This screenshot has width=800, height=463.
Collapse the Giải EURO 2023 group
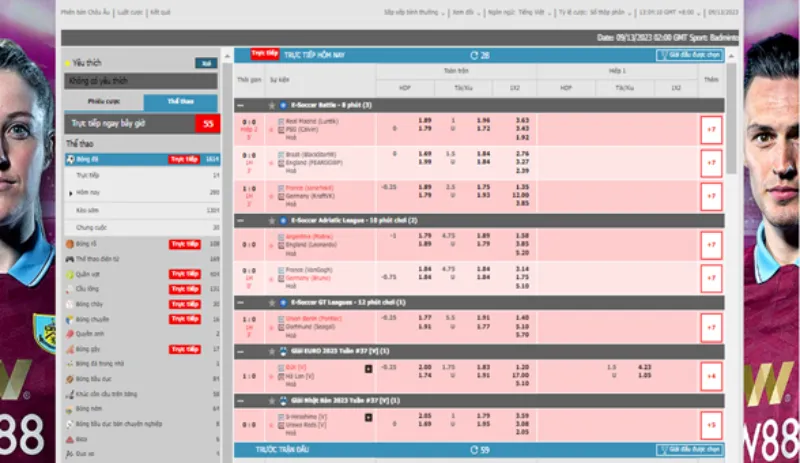coord(241,351)
